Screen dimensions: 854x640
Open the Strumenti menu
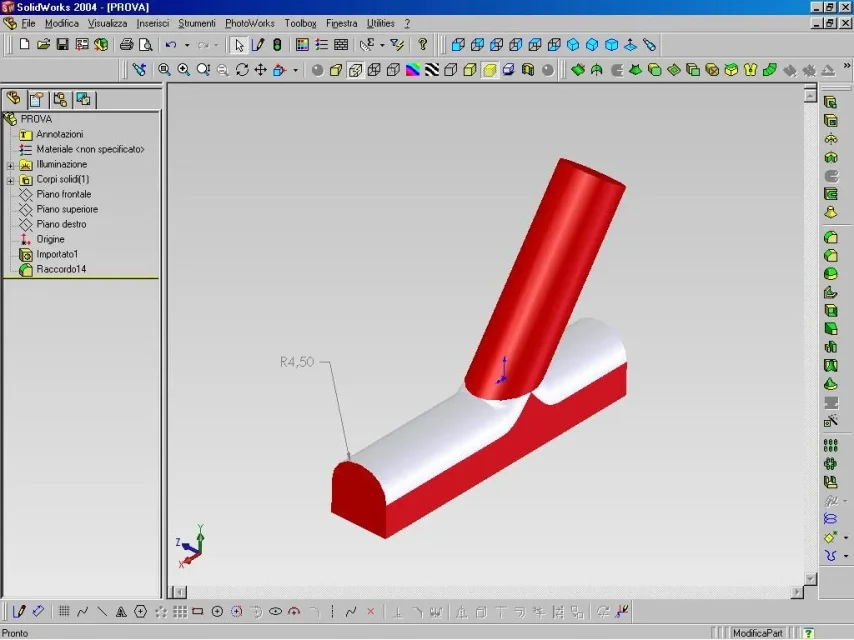(x=197, y=23)
